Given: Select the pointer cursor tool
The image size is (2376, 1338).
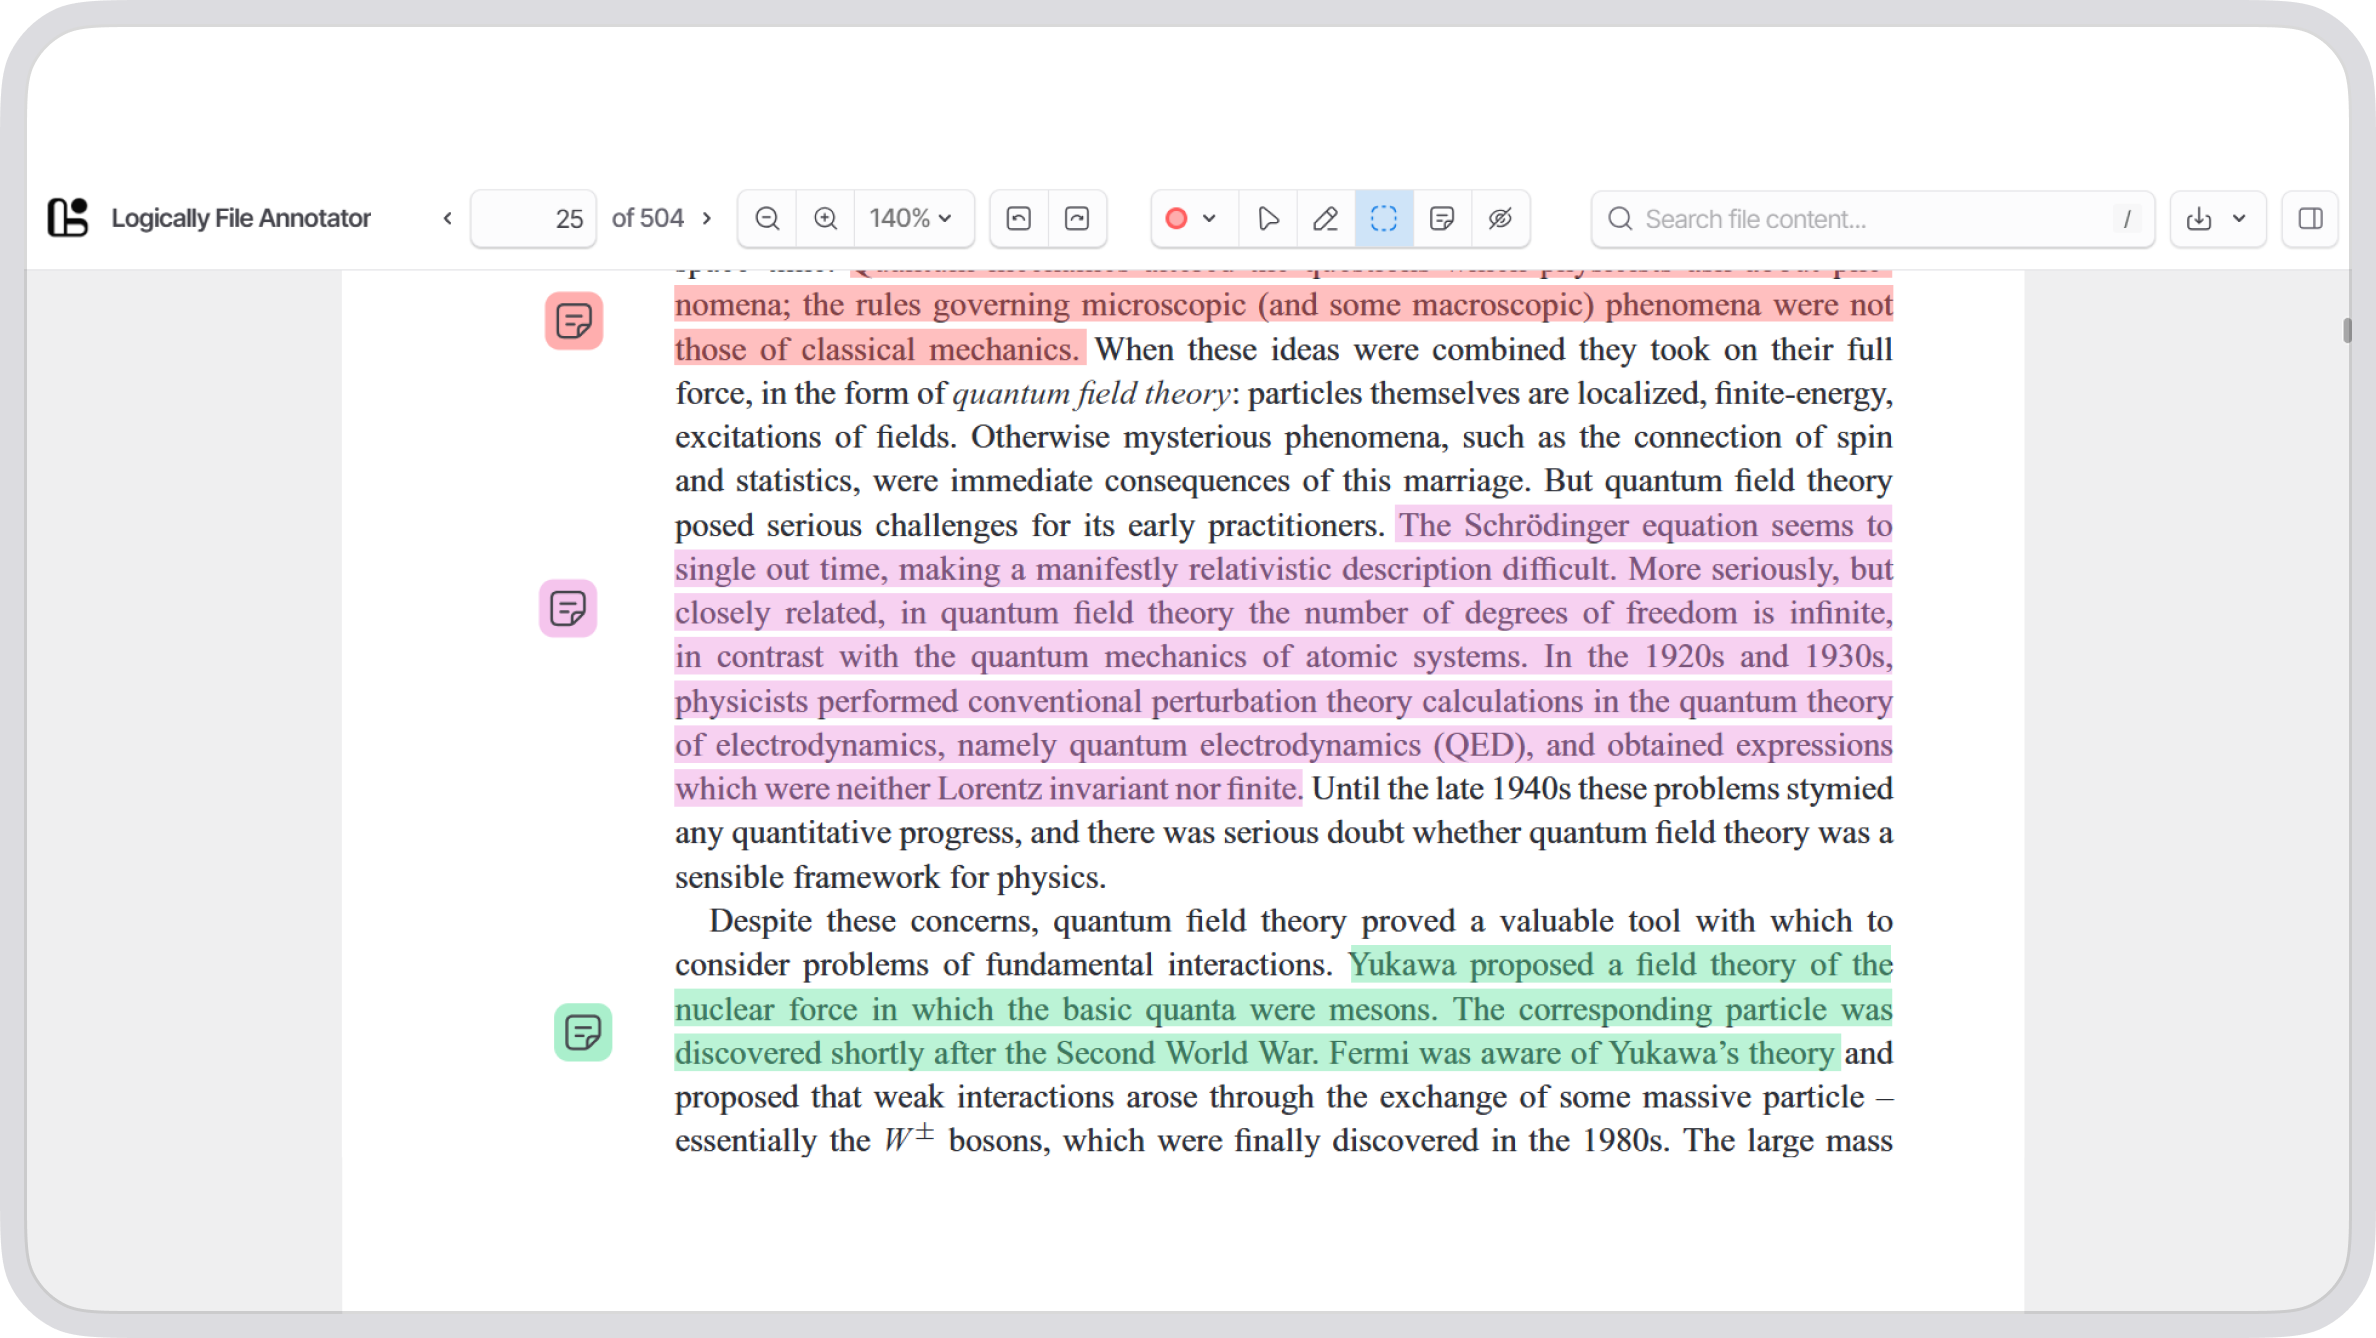Looking at the screenshot, I should 1268,218.
